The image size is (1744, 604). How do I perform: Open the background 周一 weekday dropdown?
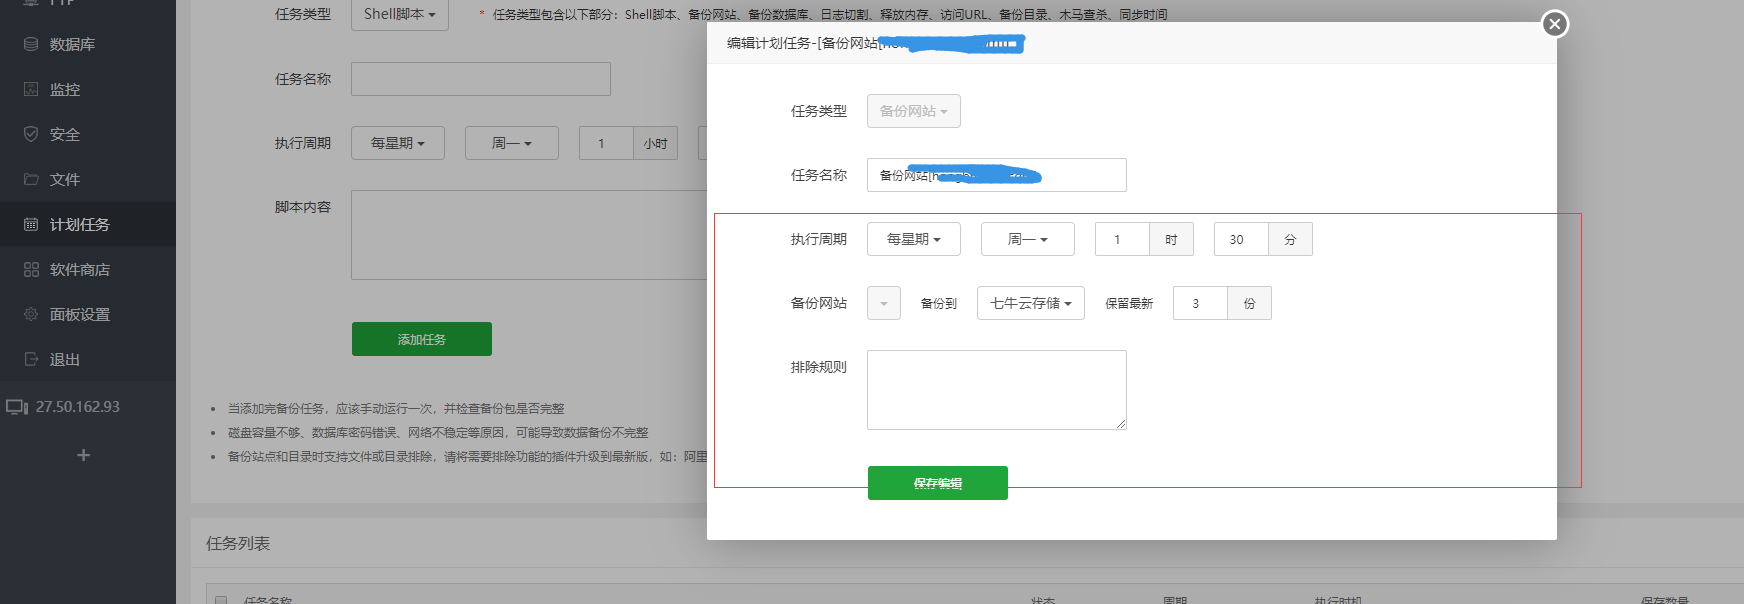pos(512,143)
